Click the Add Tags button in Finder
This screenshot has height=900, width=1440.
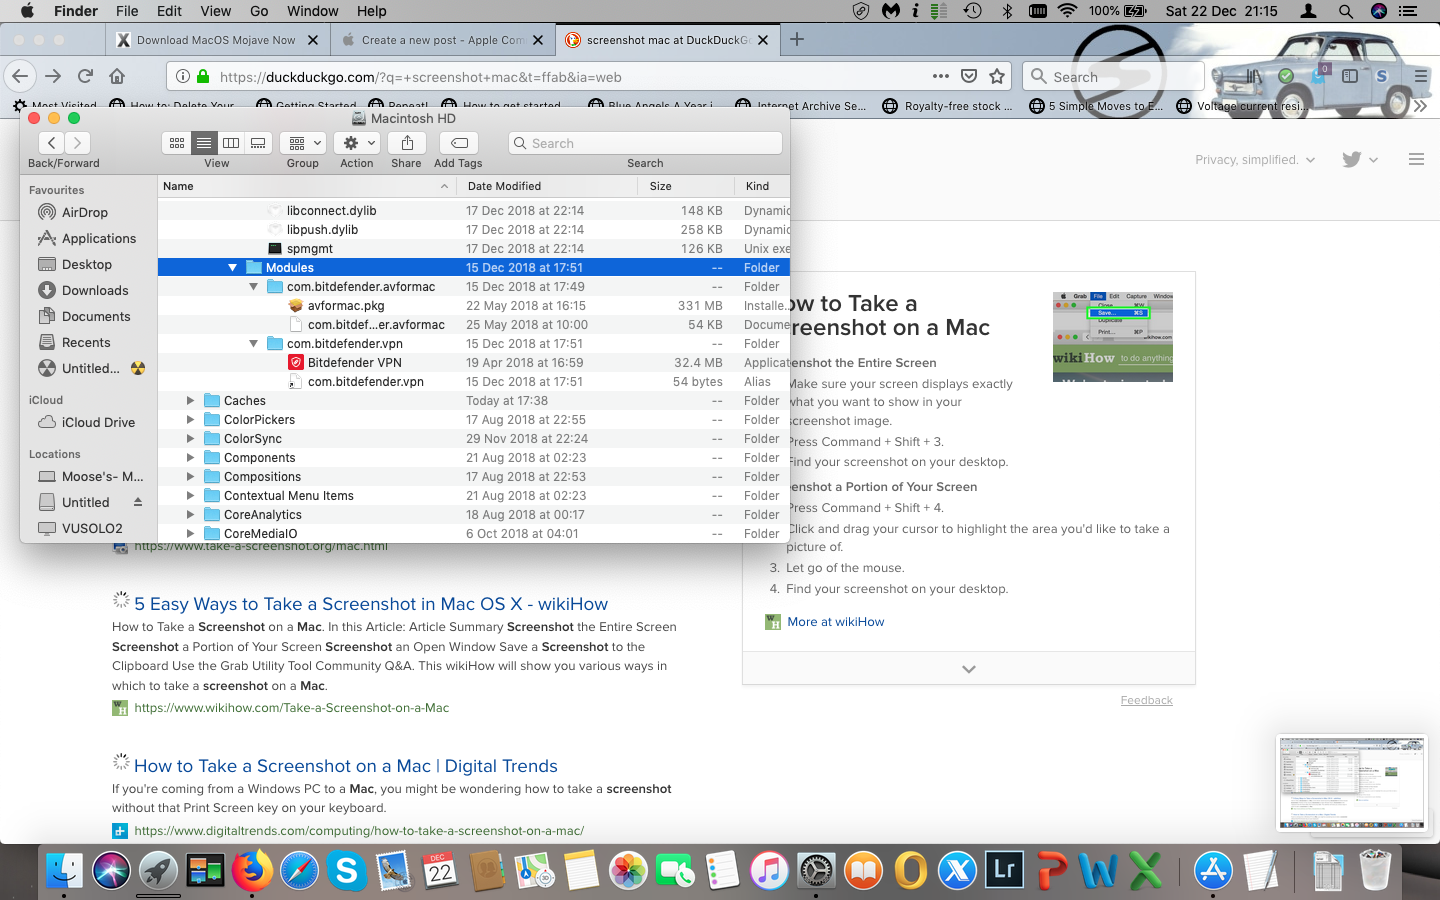point(459,143)
